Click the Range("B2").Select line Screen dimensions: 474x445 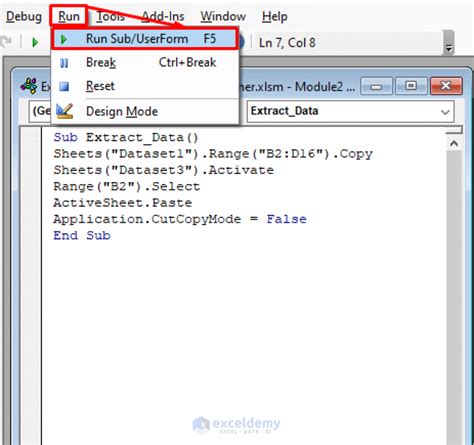click(127, 187)
